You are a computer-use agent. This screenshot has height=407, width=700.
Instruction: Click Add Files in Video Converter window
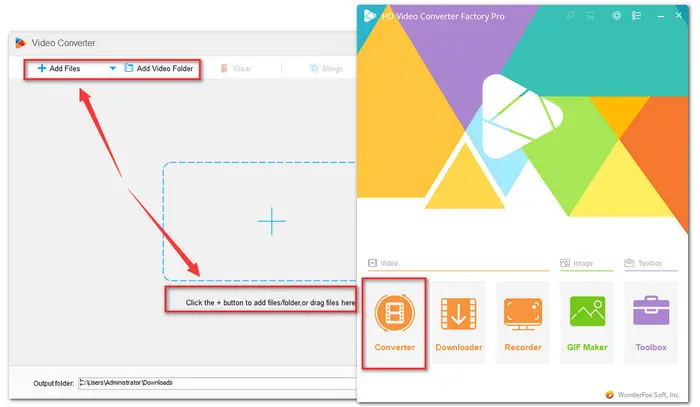tap(59, 68)
